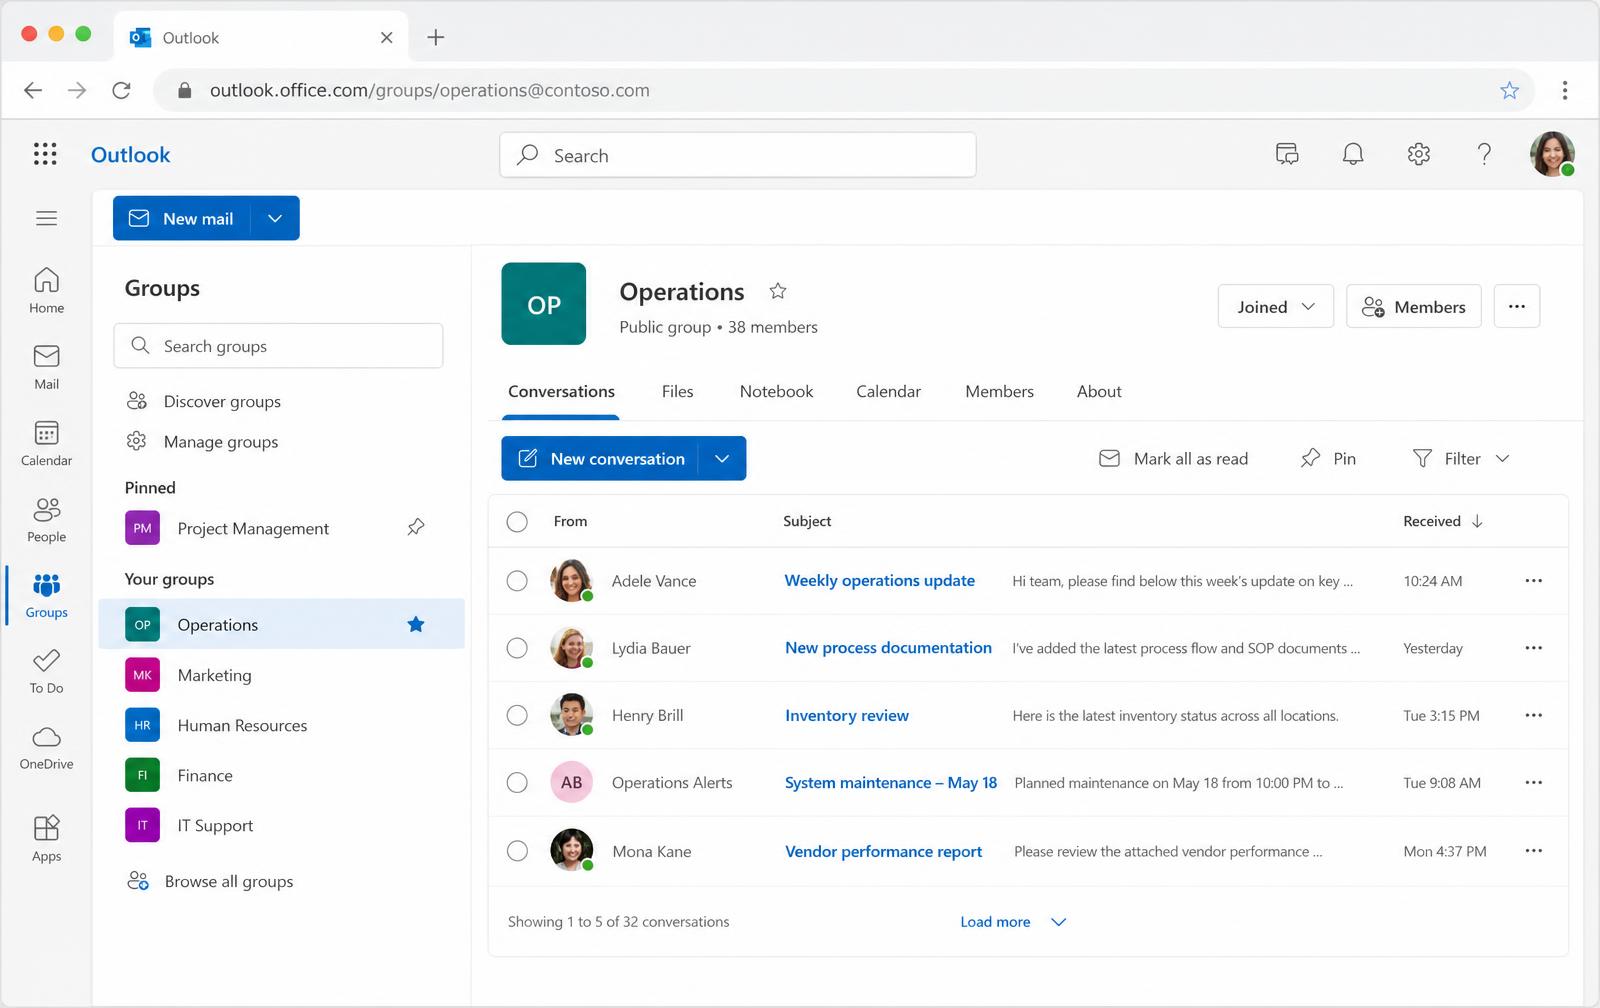The height and width of the screenshot is (1008, 1600).
Task: Select the IT Support group
Action: tap(282, 825)
